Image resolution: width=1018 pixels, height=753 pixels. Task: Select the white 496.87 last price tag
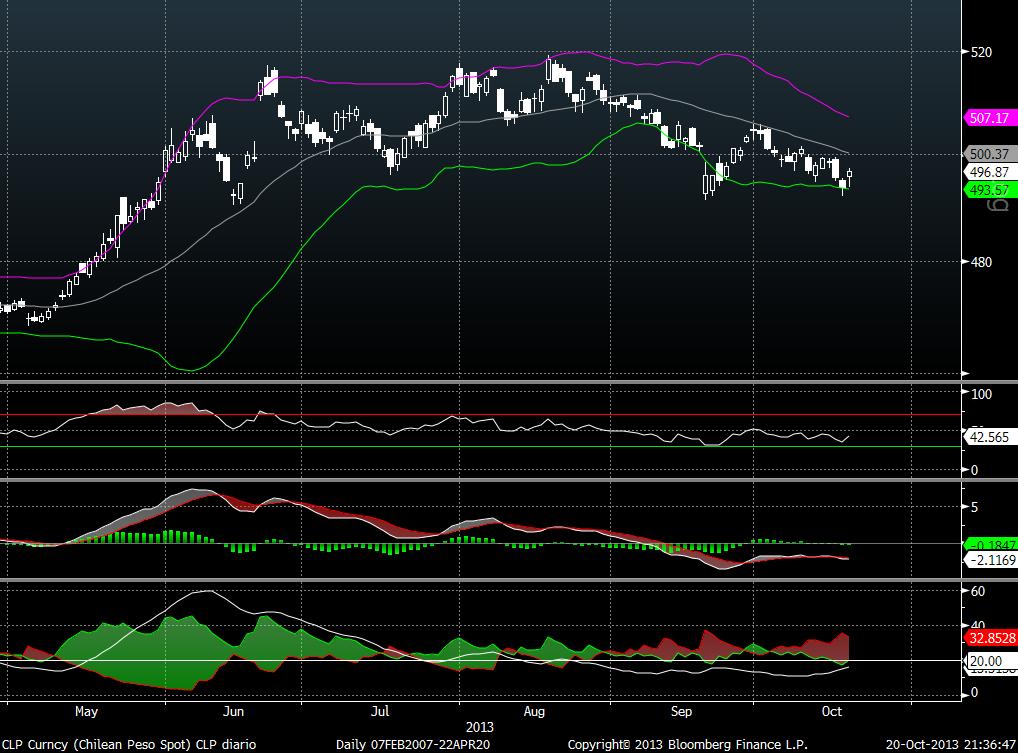click(x=990, y=172)
